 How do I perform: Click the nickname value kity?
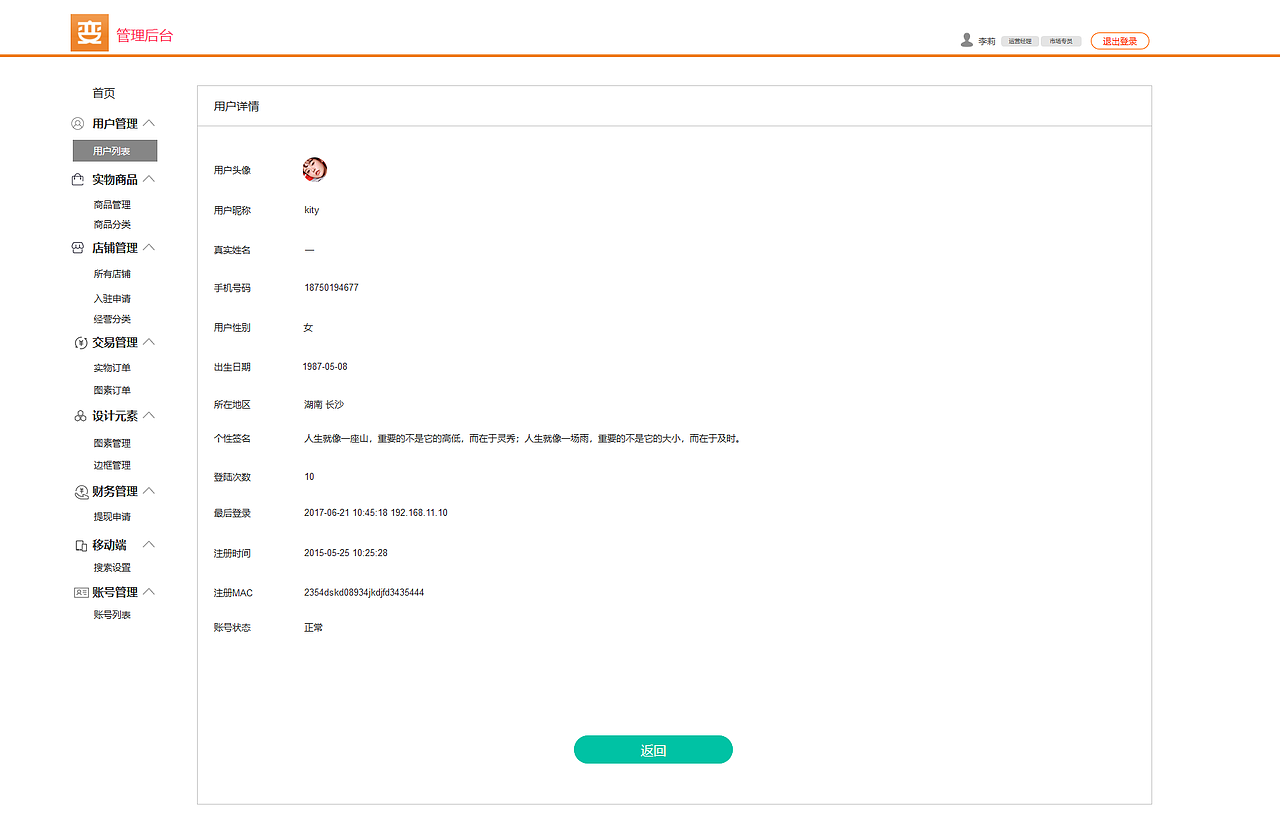tap(312, 211)
